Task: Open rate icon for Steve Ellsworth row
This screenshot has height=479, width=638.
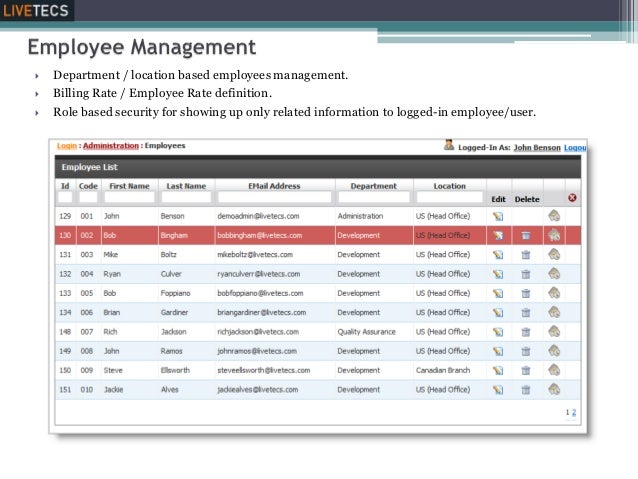Action: (554, 370)
